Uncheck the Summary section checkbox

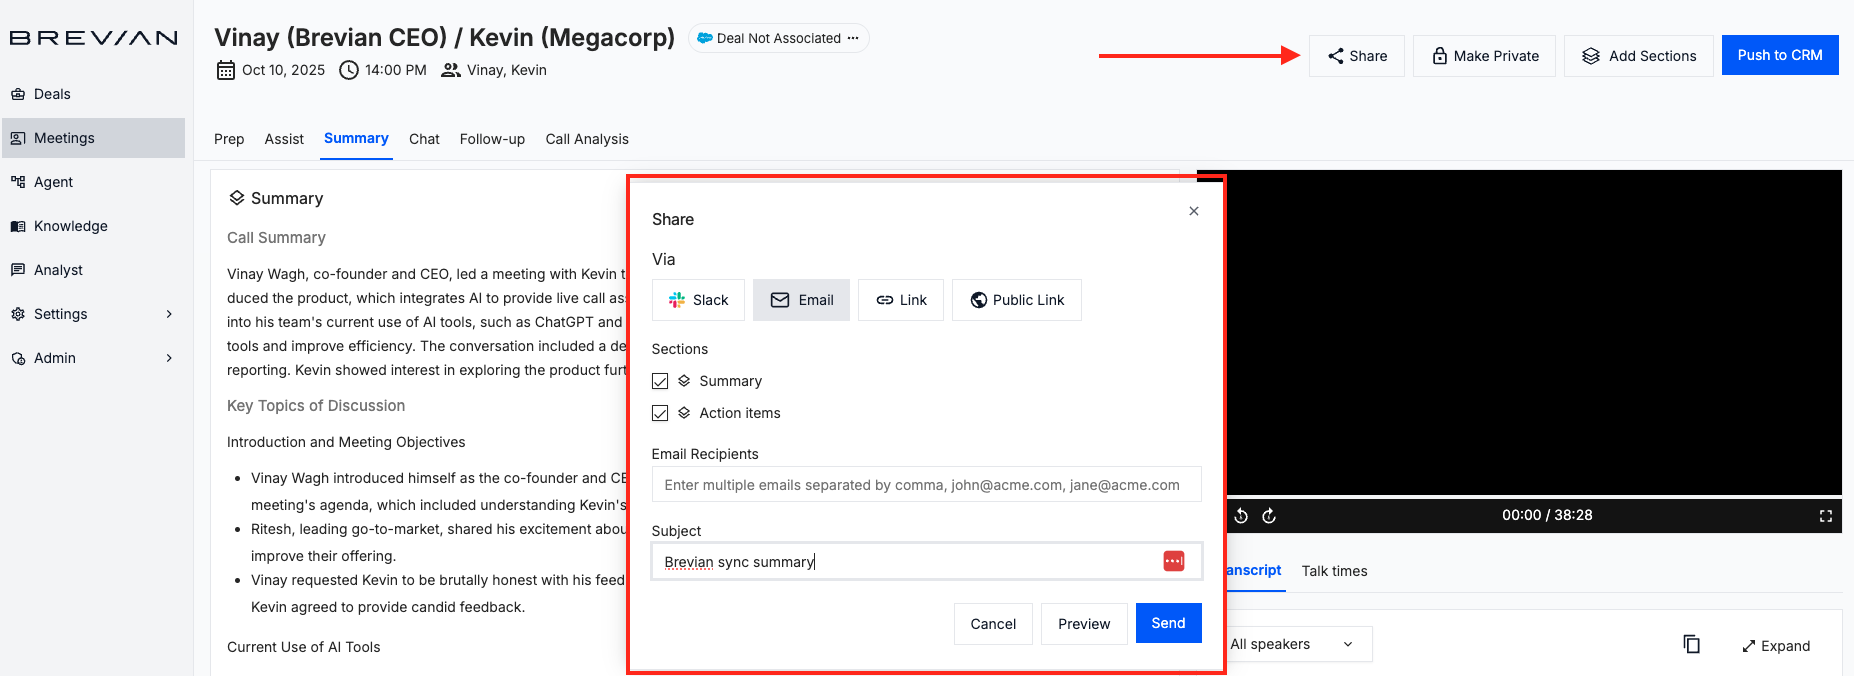pos(660,381)
